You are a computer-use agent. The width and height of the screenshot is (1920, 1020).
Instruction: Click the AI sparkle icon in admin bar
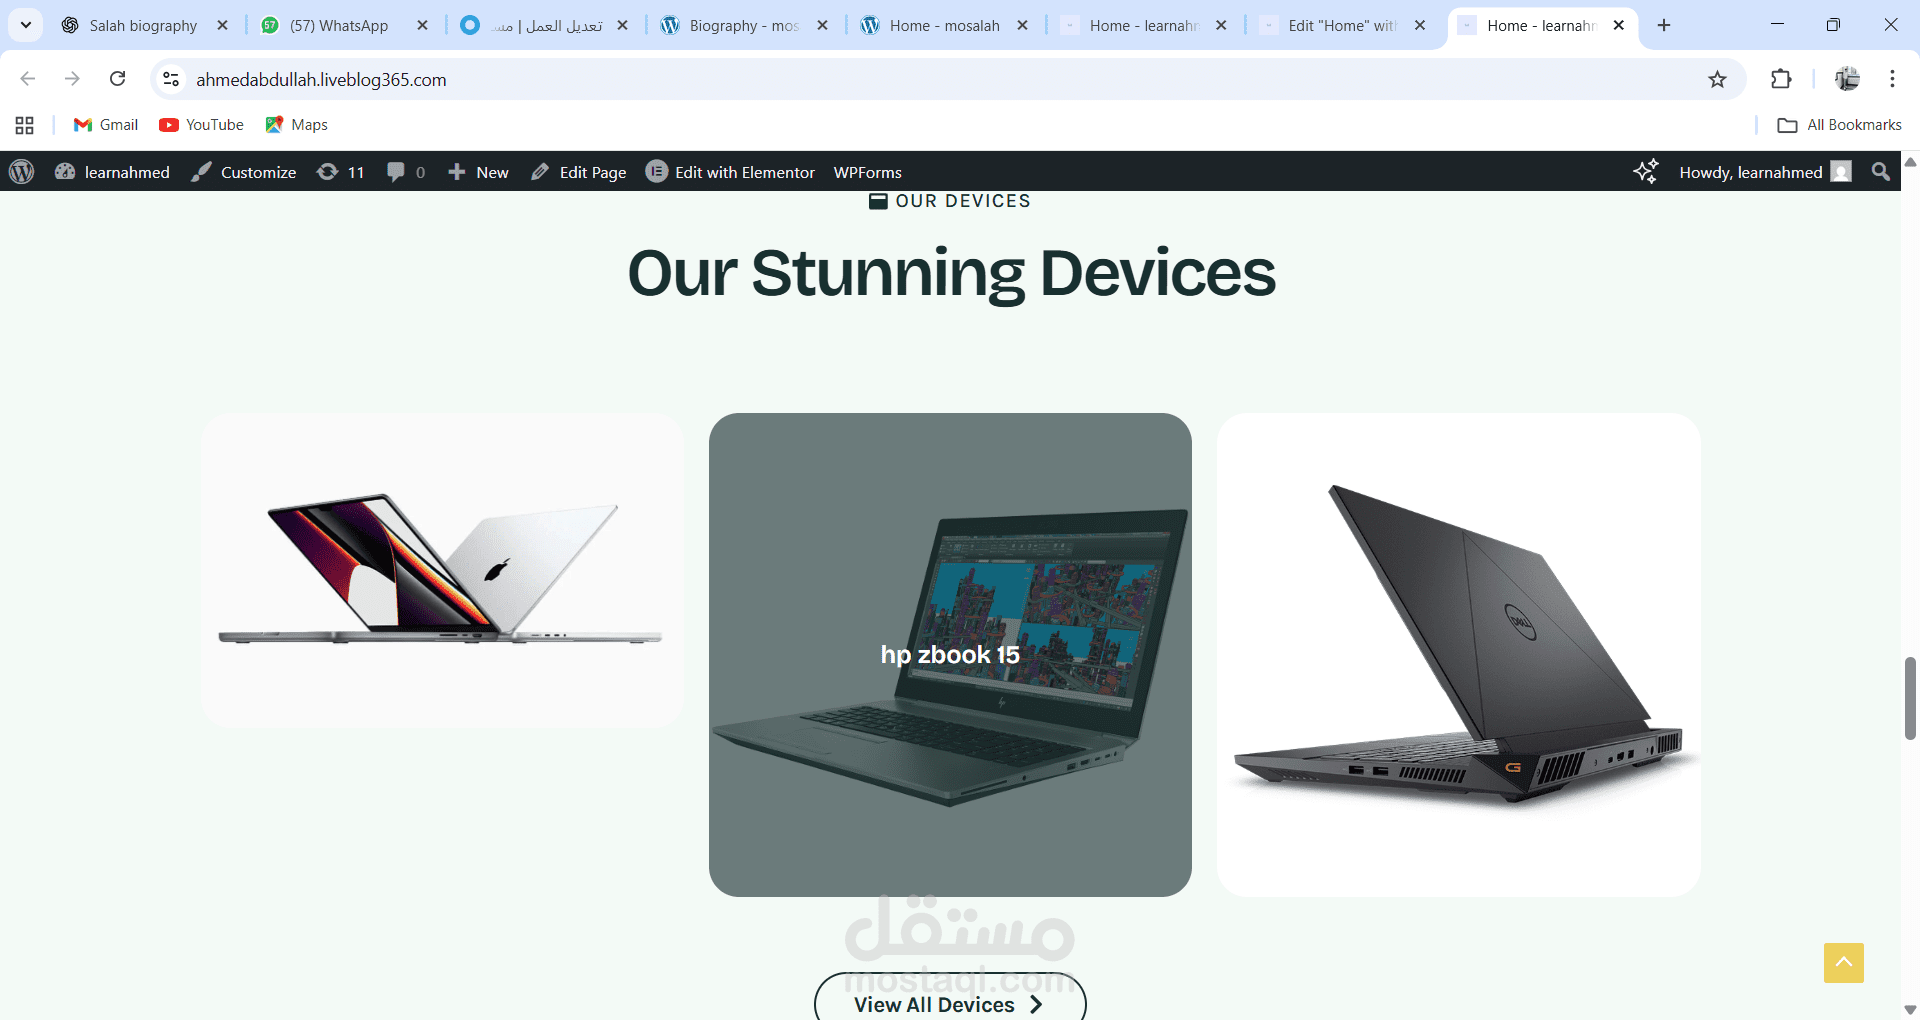1645,172
